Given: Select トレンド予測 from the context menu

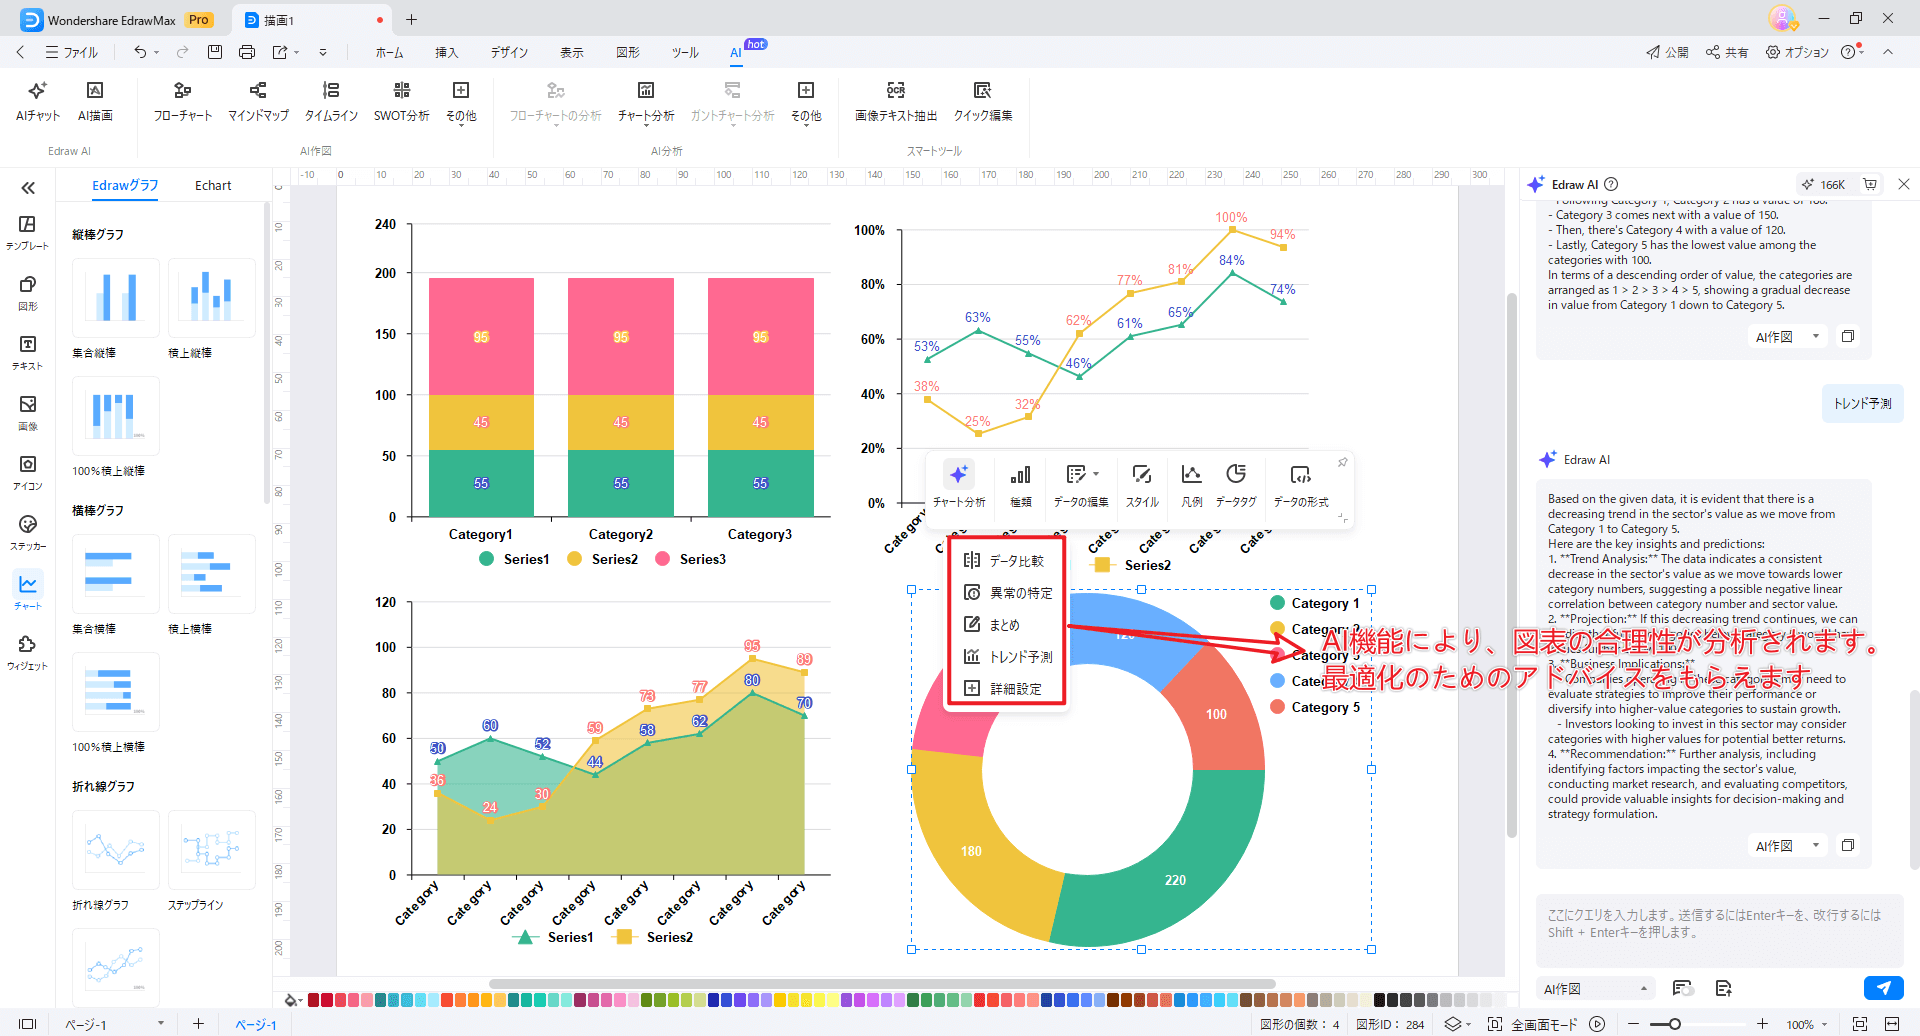Looking at the screenshot, I should pos(1020,657).
